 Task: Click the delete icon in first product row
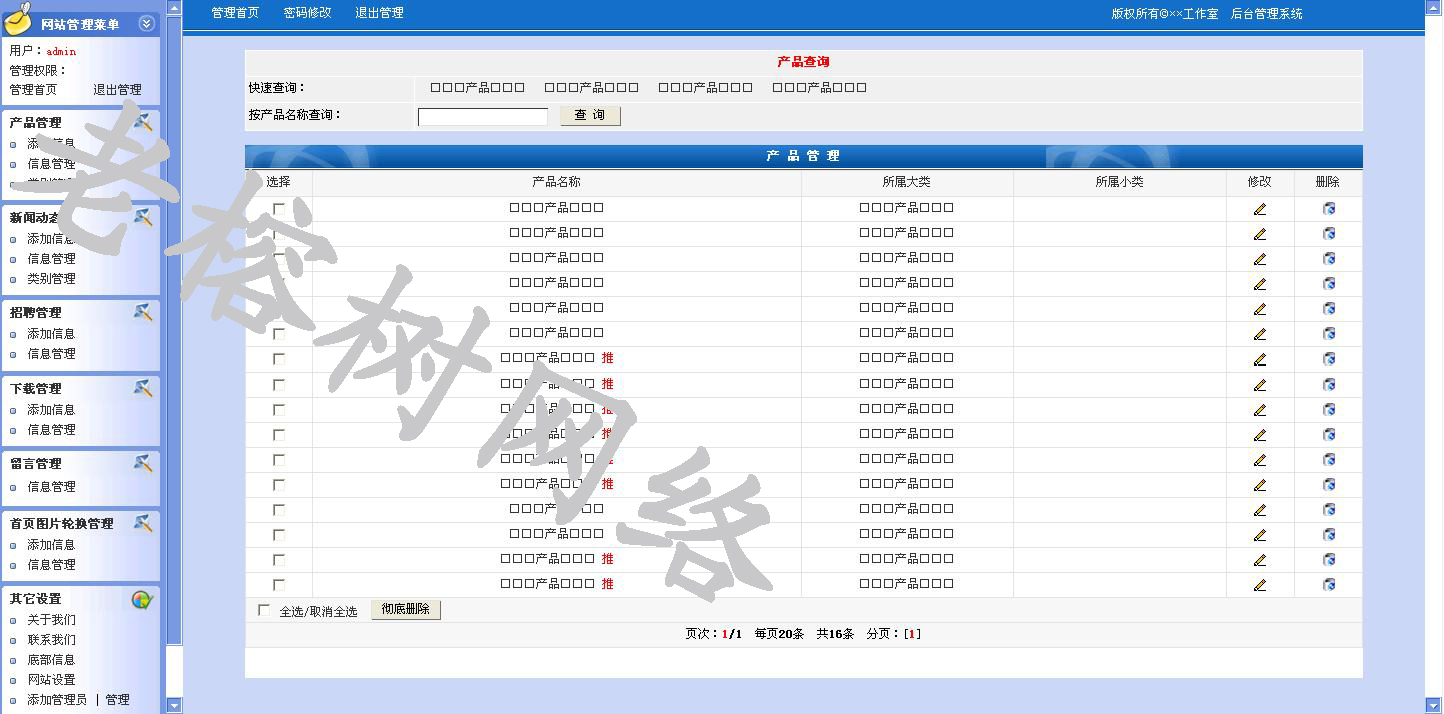pyautogui.click(x=1328, y=209)
